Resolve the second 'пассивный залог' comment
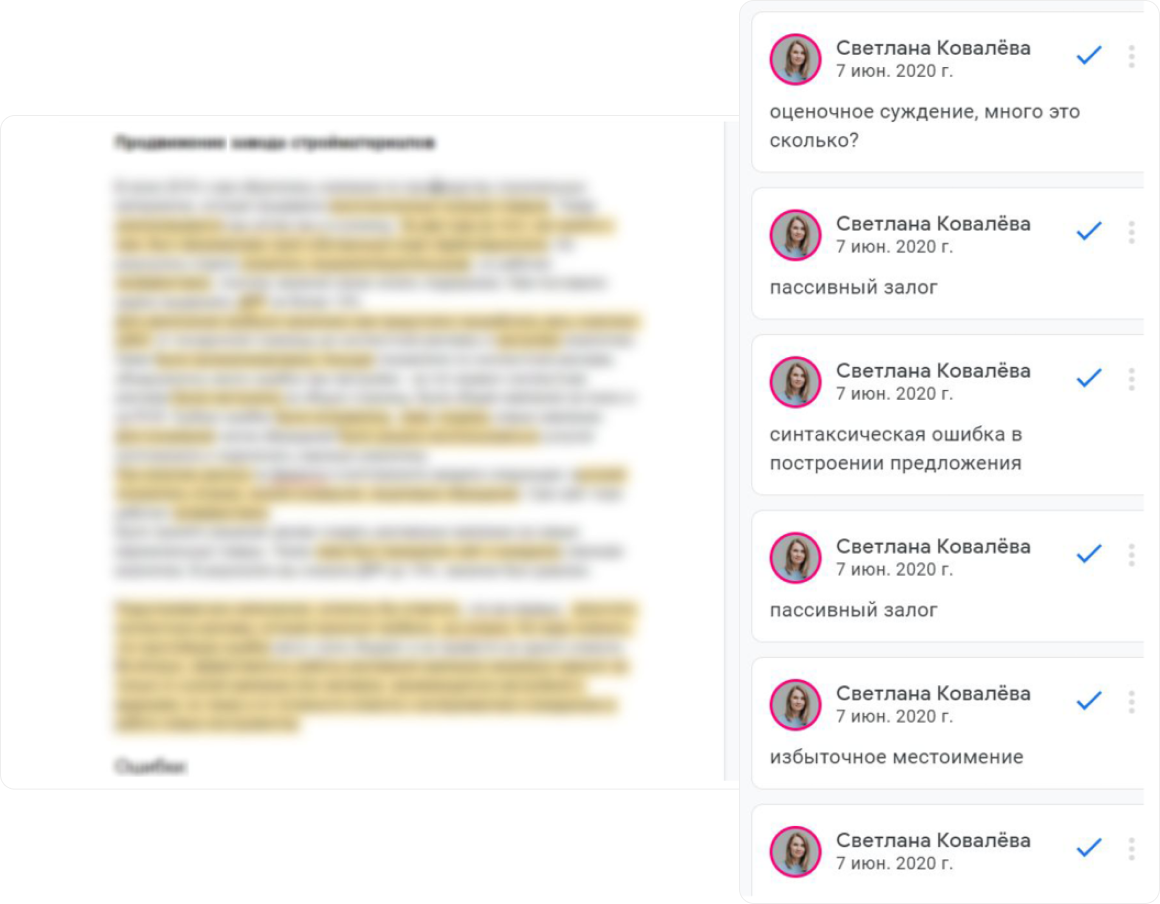 [1088, 554]
